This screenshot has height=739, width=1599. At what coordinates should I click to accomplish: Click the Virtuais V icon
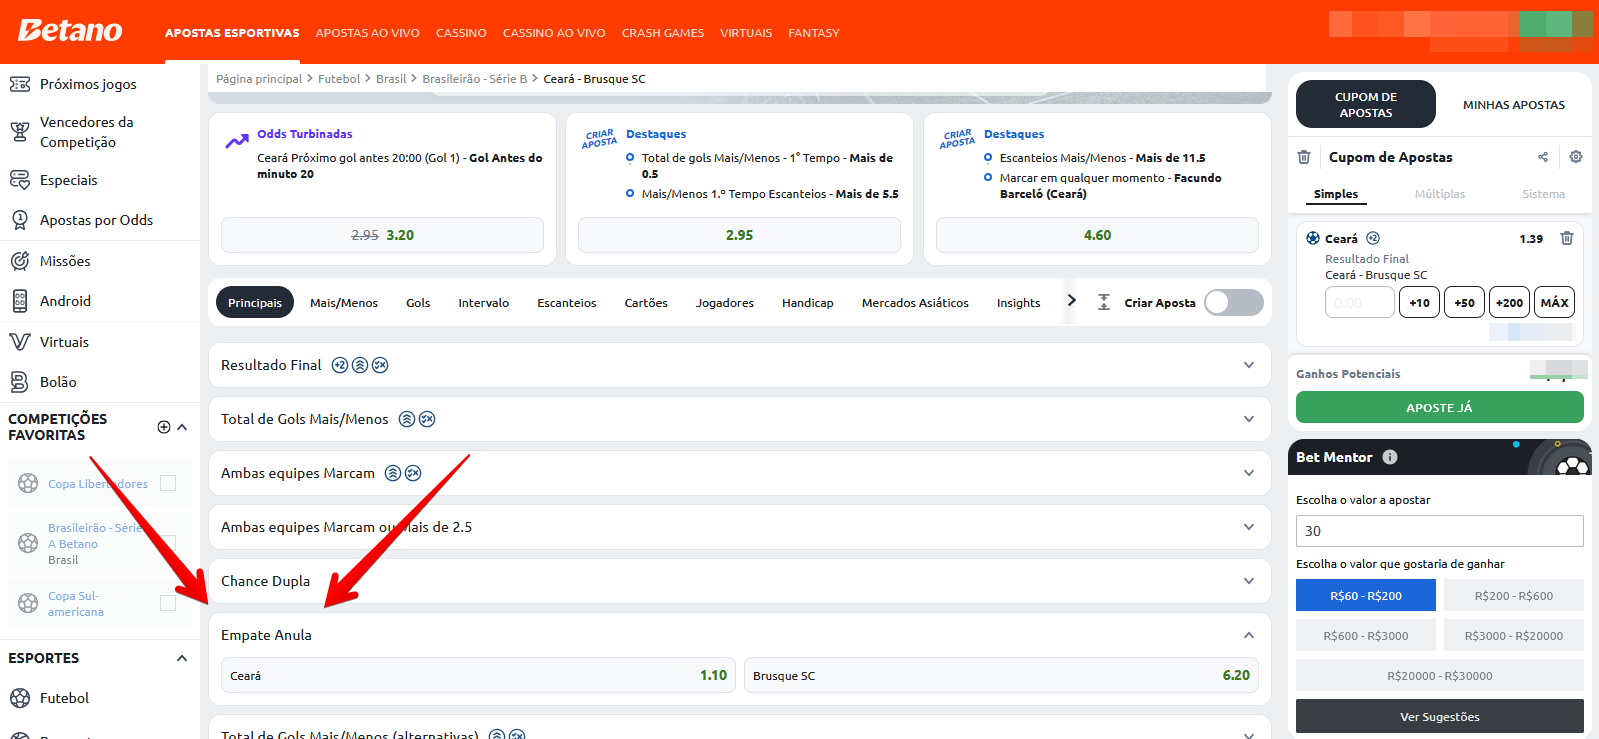[x=20, y=342]
